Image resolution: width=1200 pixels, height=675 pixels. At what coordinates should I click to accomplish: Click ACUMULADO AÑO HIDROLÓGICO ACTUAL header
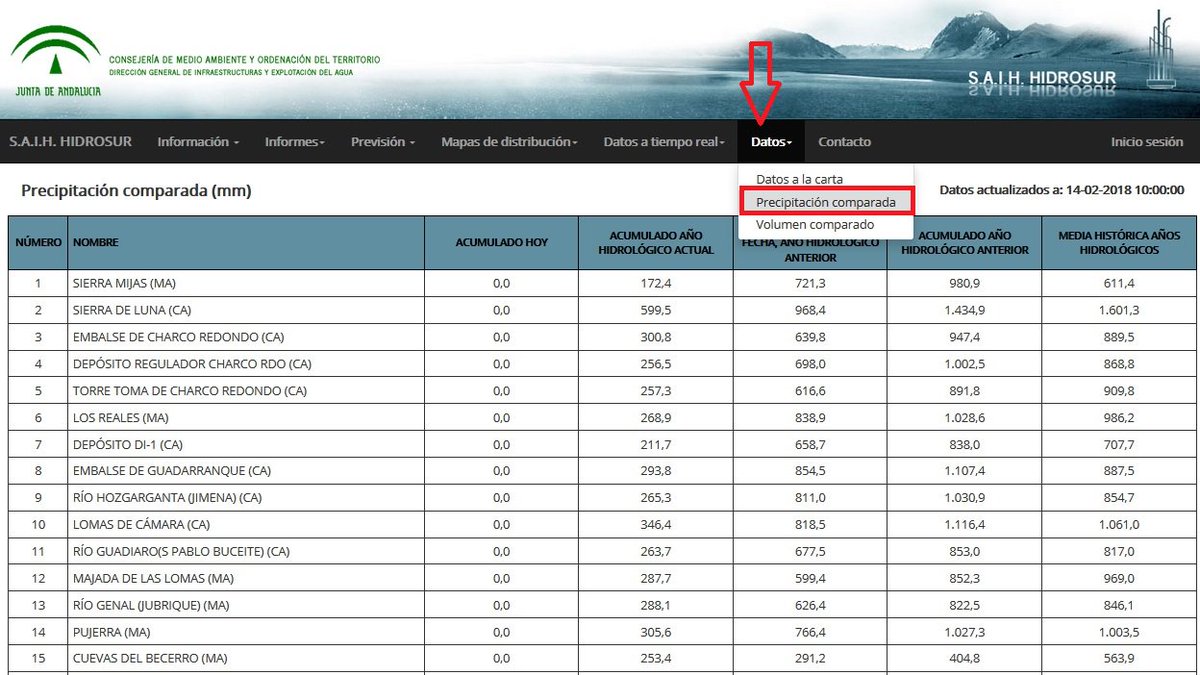(656, 243)
